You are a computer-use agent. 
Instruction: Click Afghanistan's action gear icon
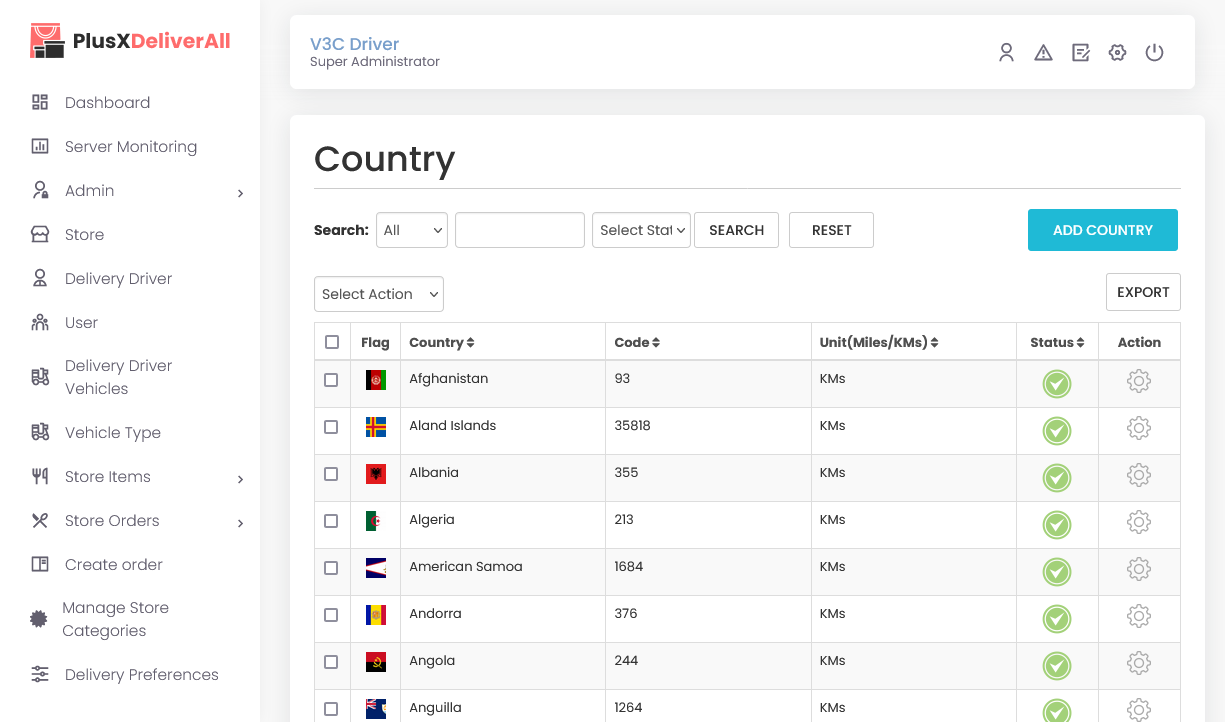pyautogui.click(x=1139, y=381)
